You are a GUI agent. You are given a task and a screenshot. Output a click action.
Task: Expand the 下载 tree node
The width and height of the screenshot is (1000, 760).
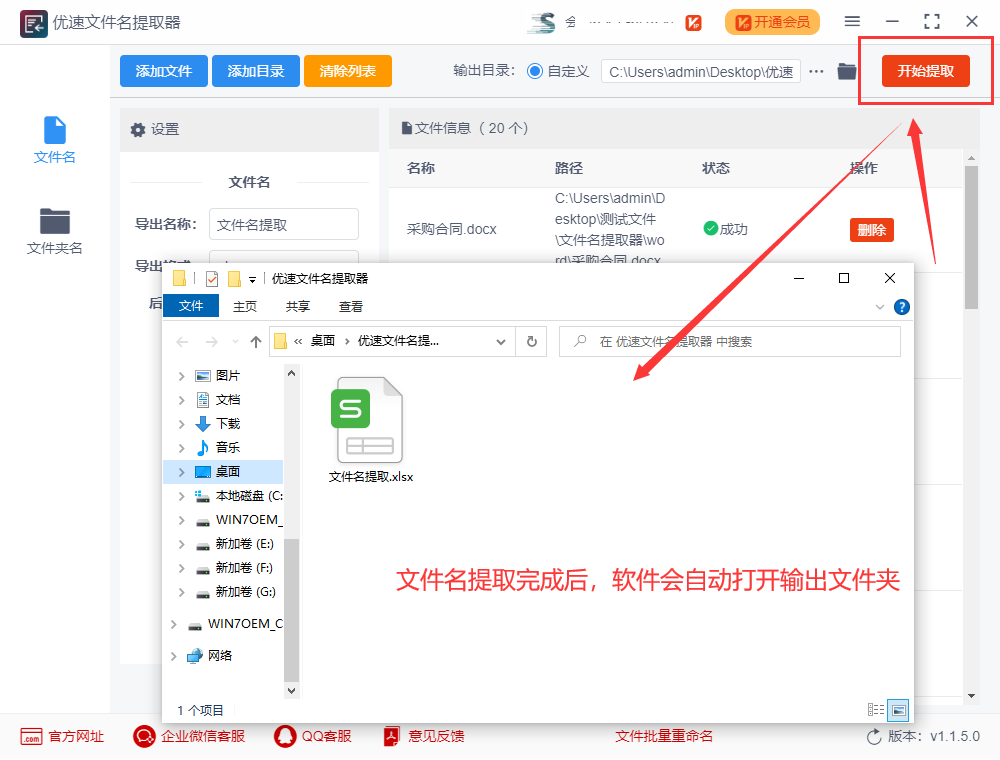[182, 424]
